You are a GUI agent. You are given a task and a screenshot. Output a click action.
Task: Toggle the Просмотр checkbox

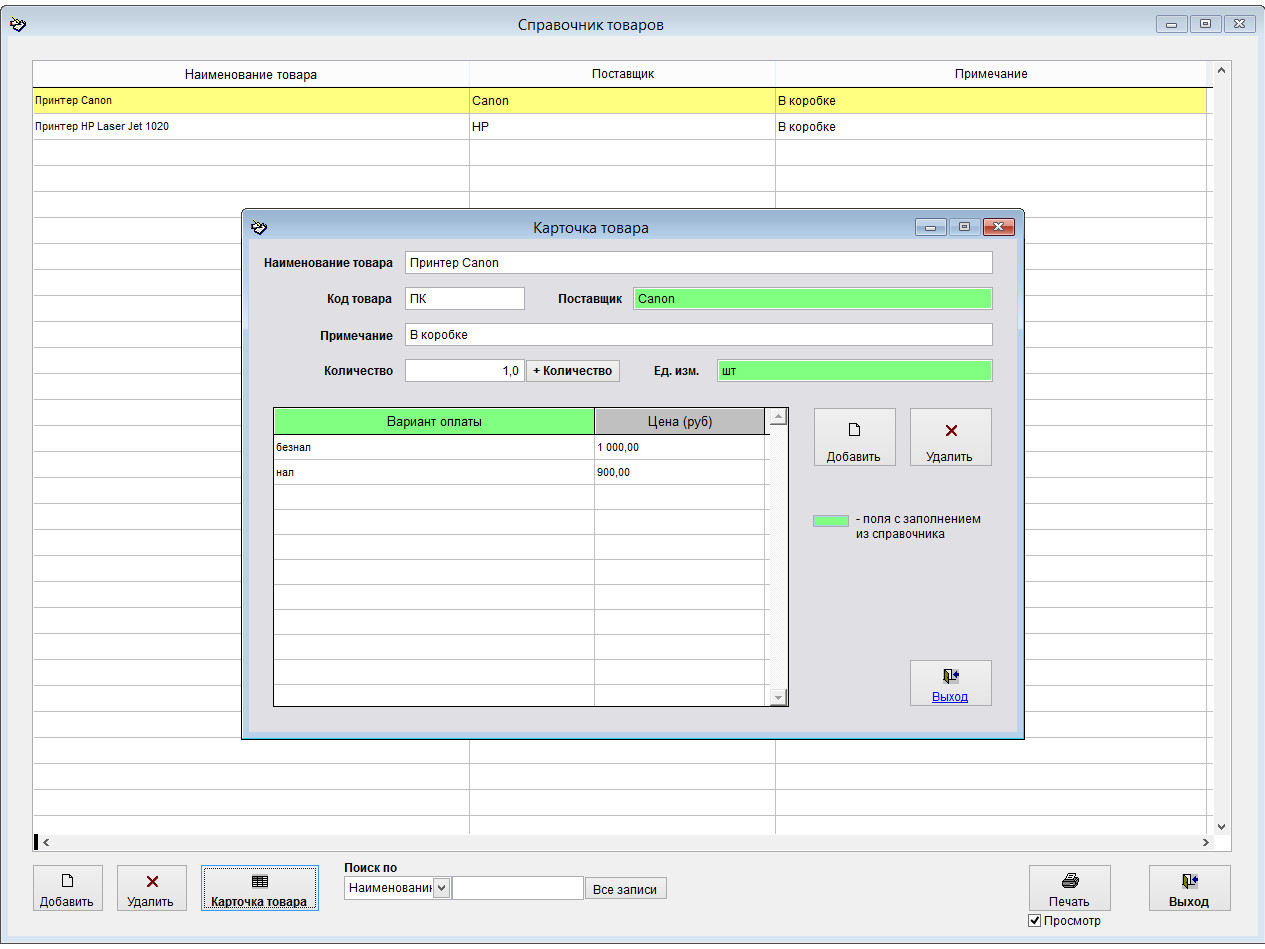tap(1035, 921)
